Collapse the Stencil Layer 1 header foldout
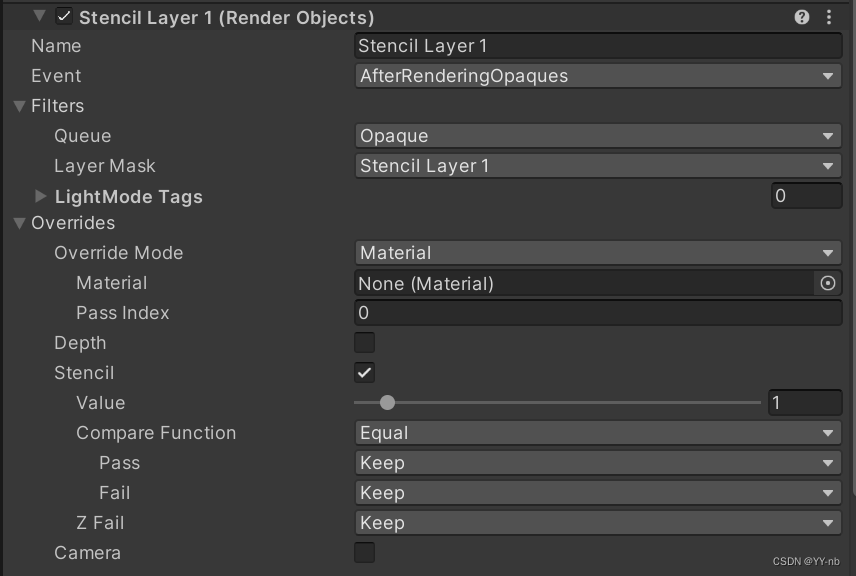 (39, 16)
